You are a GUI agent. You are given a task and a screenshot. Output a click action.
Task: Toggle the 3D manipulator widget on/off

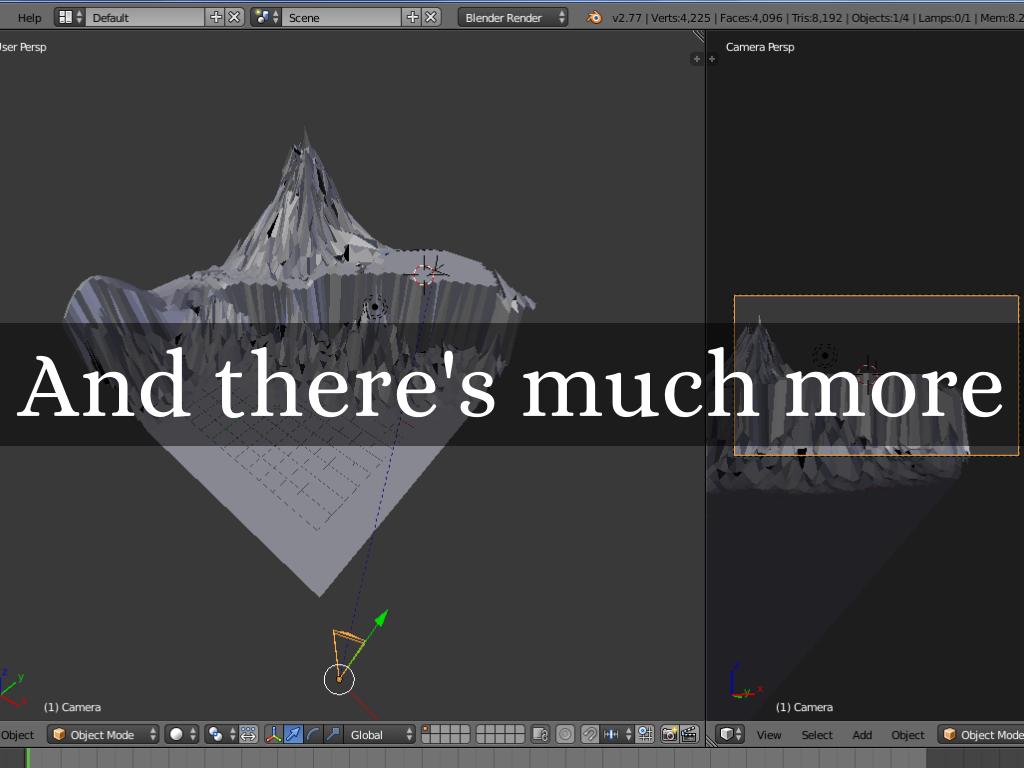pyautogui.click(x=273, y=735)
